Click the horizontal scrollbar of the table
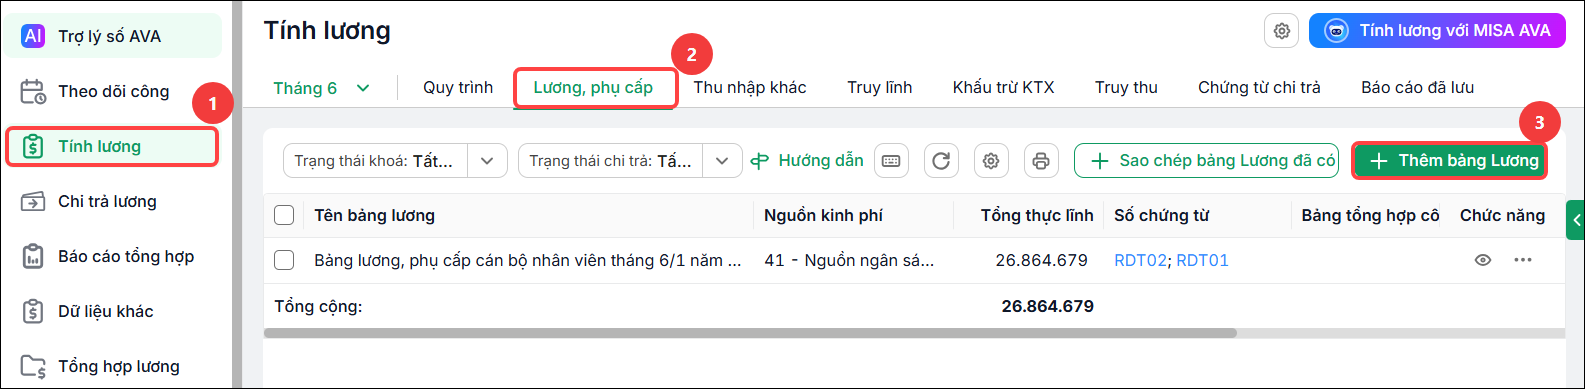 750,333
